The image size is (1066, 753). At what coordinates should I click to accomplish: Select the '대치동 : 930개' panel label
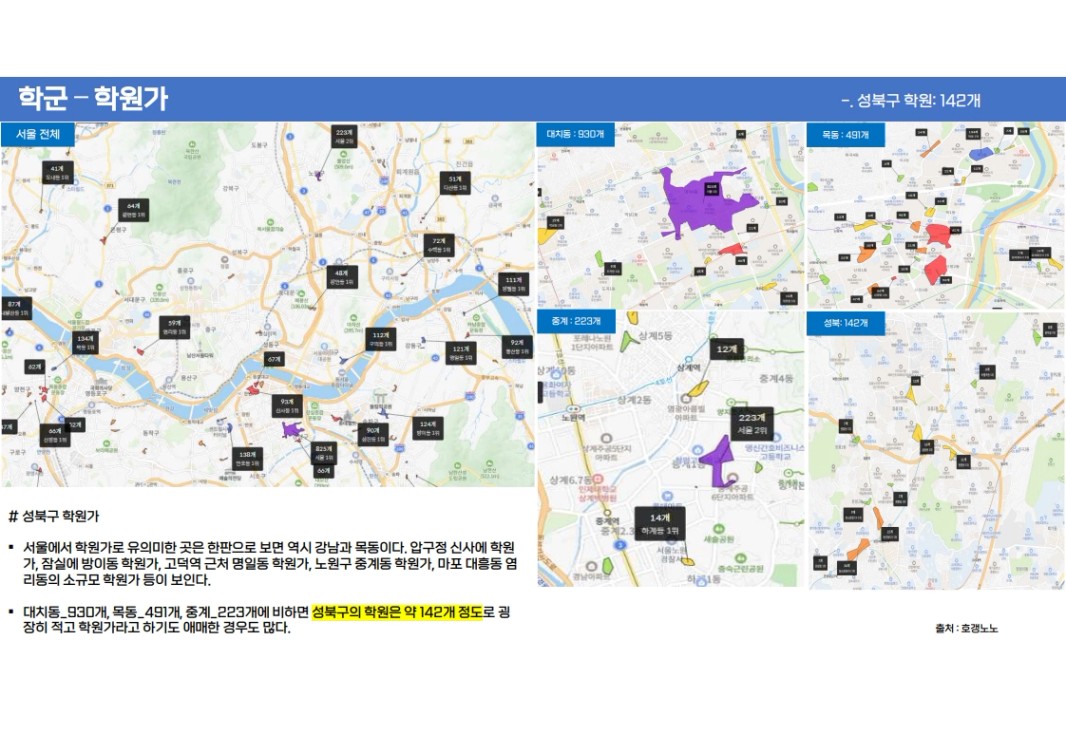pyautogui.click(x=576, y=134)
